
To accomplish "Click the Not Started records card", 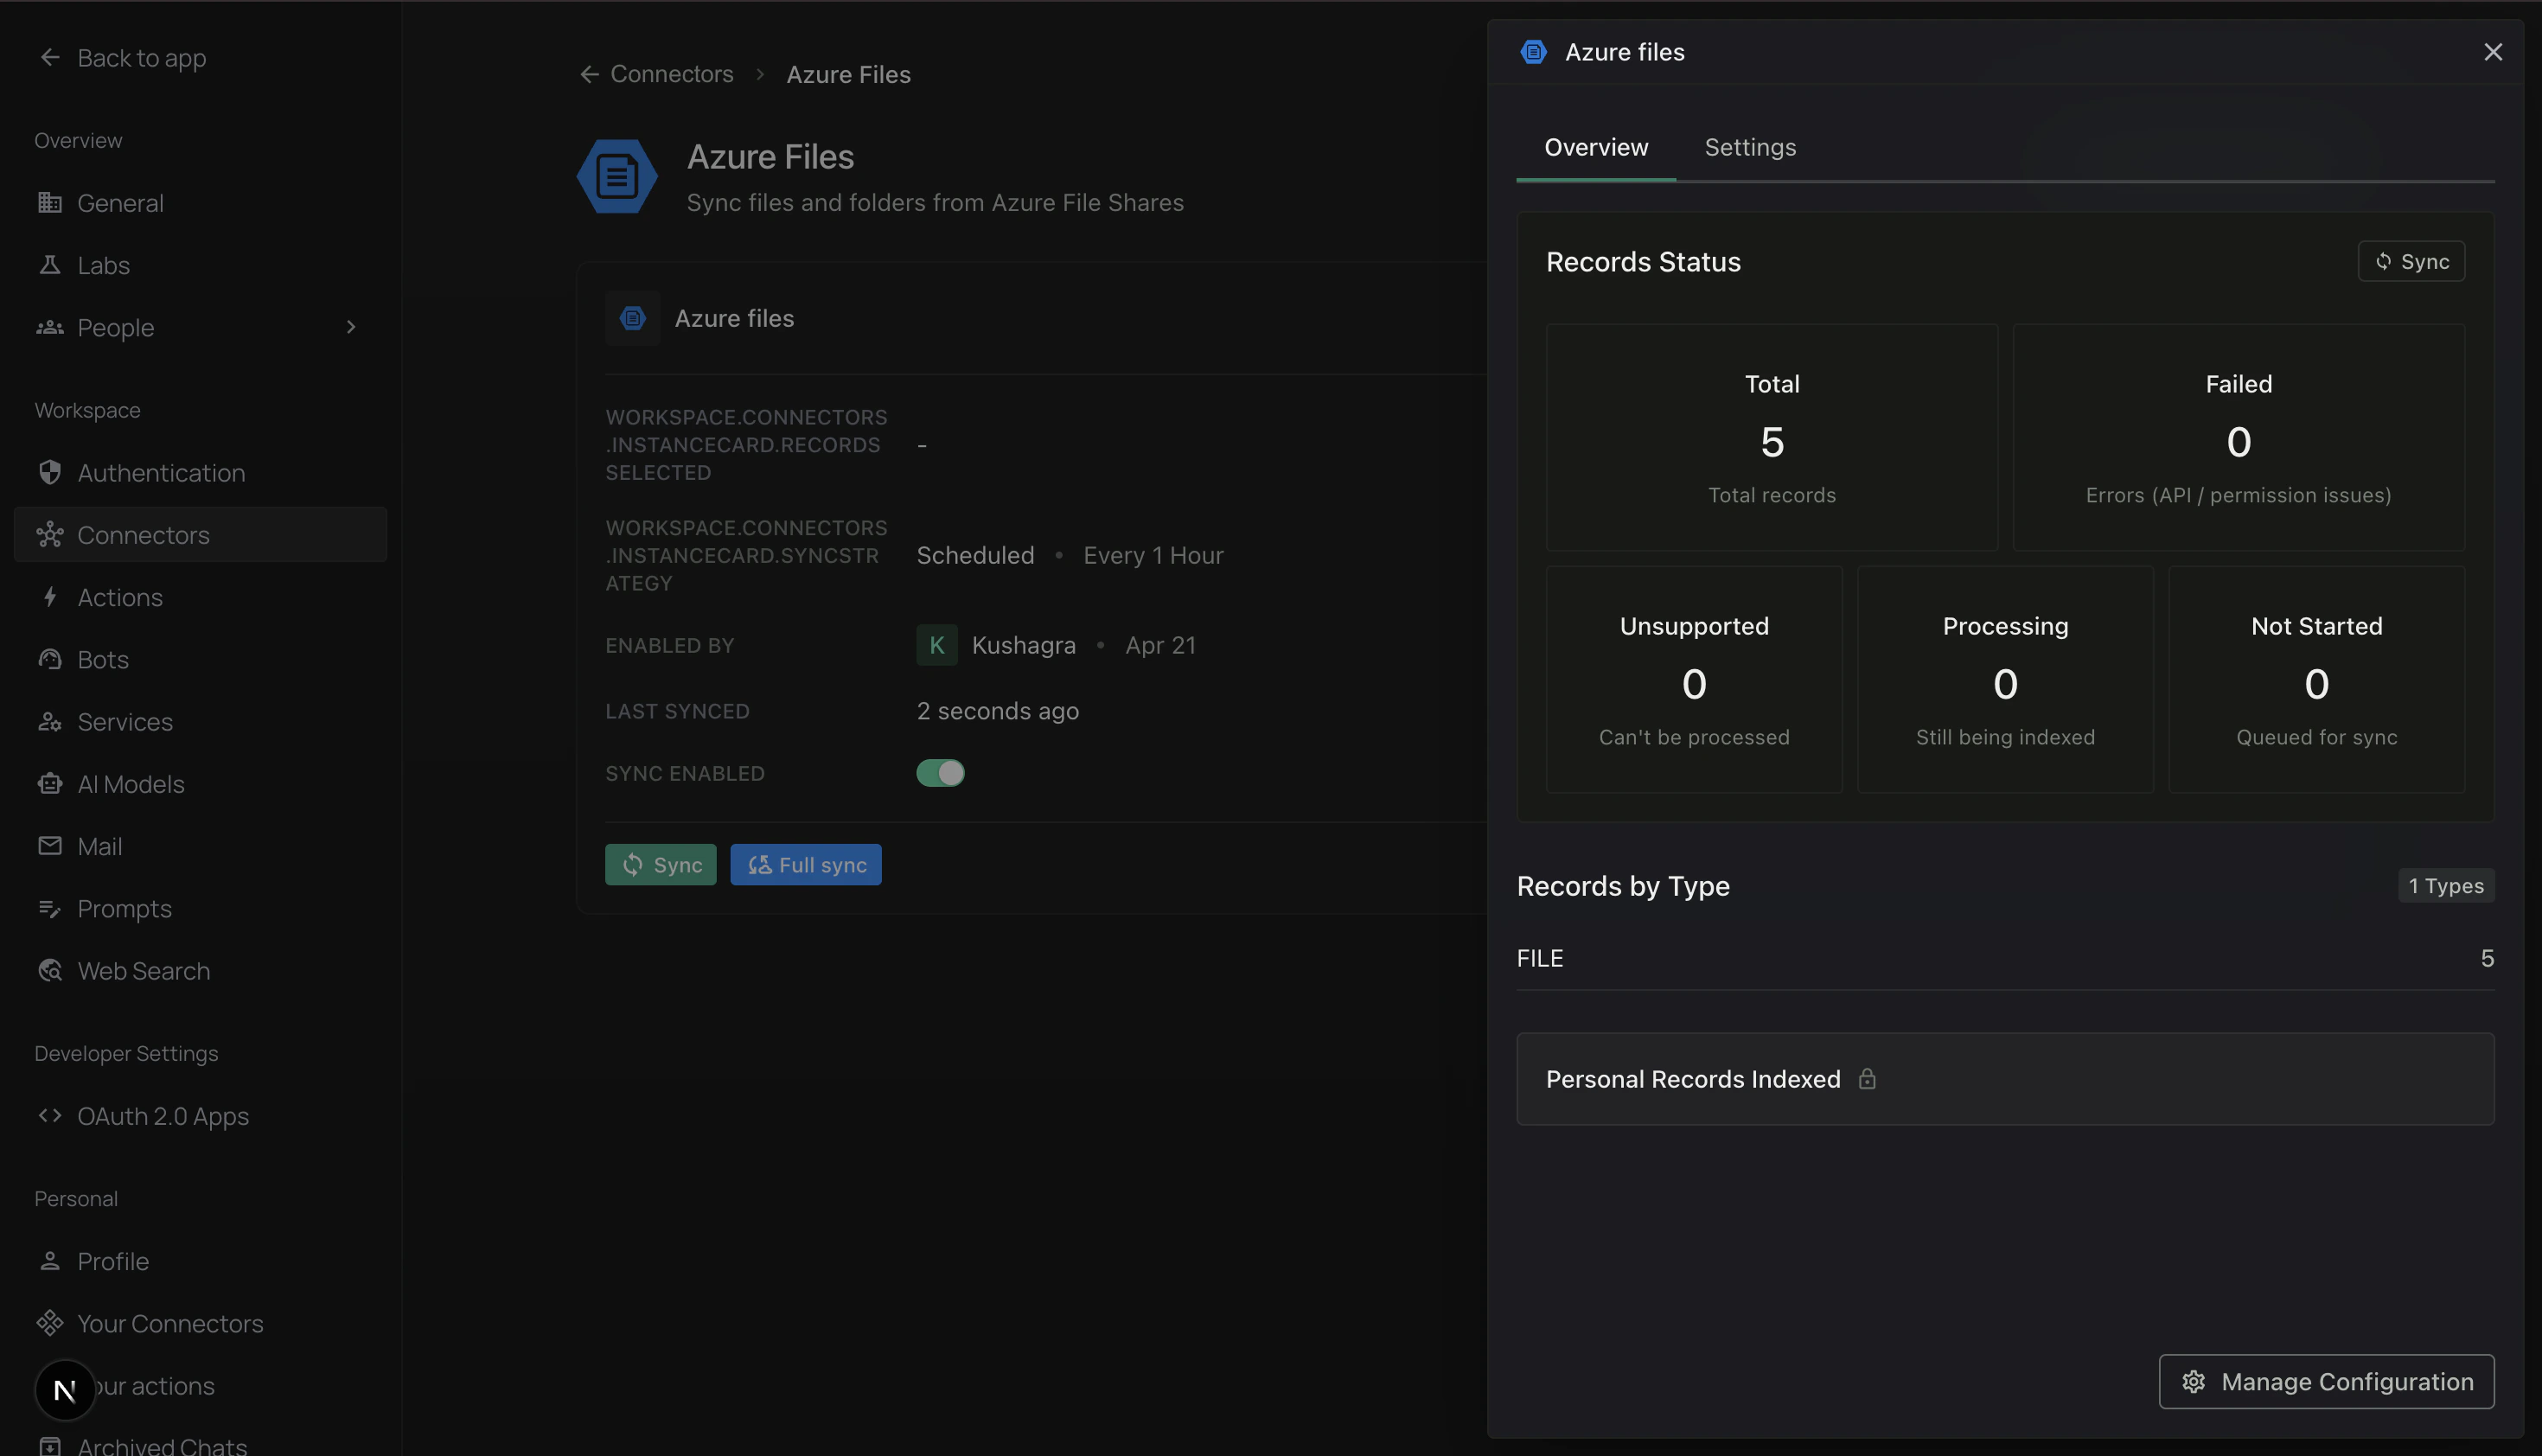I will pos(2316,680).
